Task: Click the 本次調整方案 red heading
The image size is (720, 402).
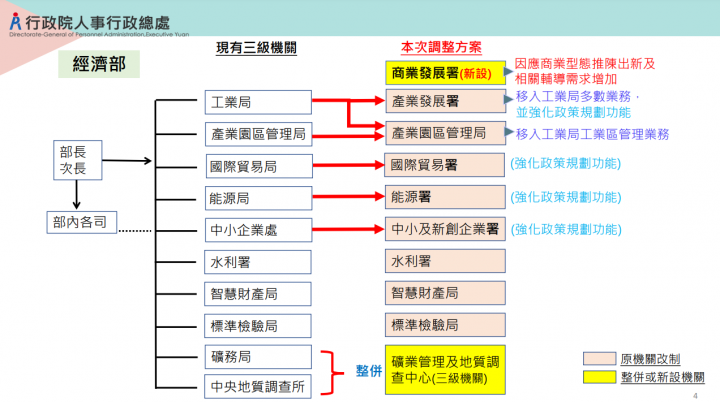Action: point(441,47)
